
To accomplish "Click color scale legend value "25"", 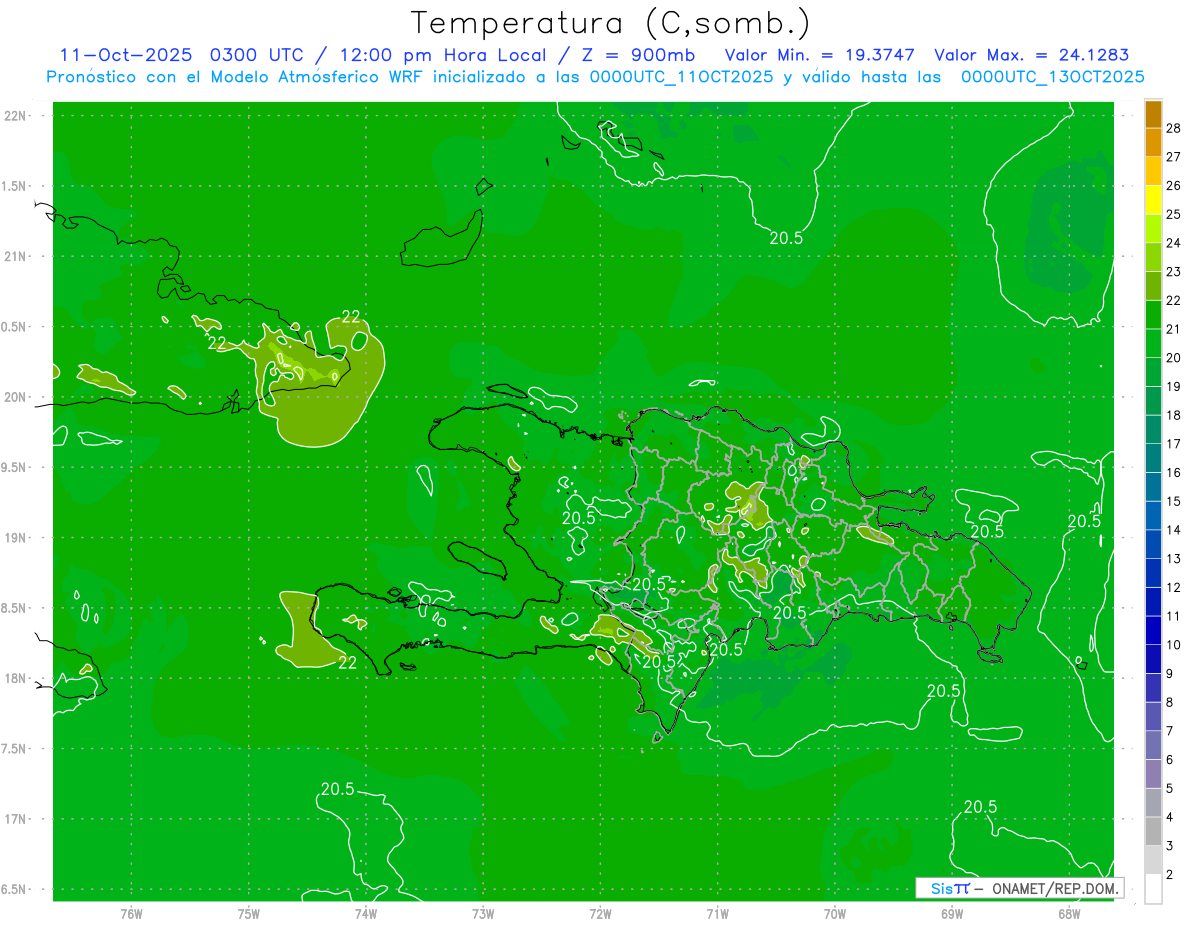I will click(1174, 214).
